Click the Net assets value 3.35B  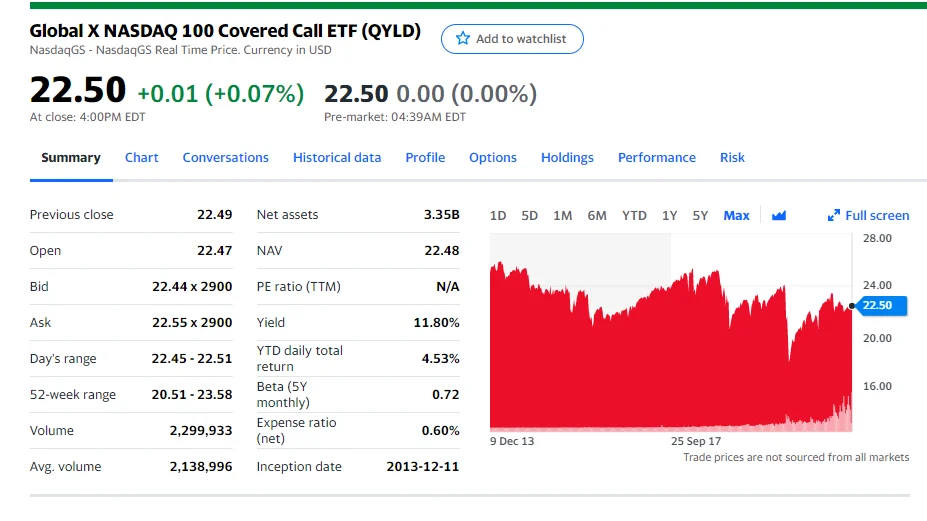click(442, 215)
